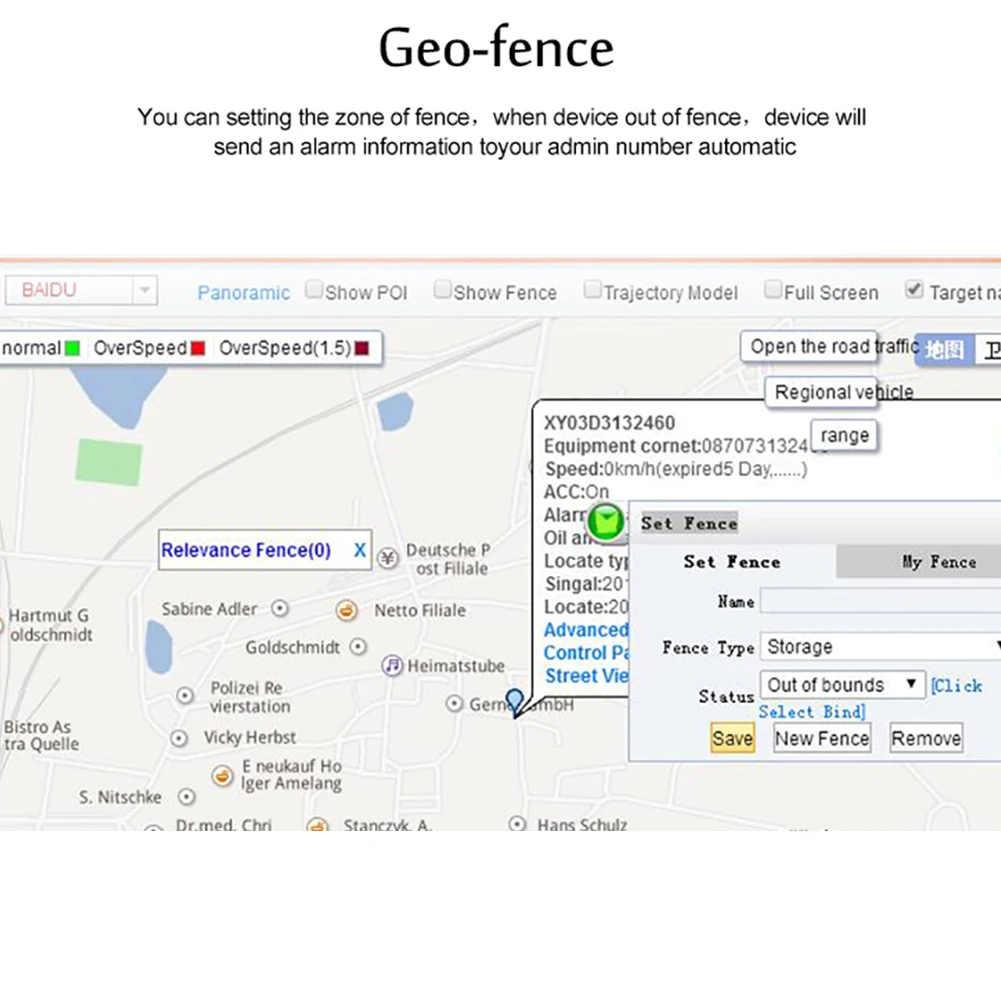This screenshot has height=1001, width=1001.
Task: Click the Set Fence dialog title bar
Action: coord(815,523)
